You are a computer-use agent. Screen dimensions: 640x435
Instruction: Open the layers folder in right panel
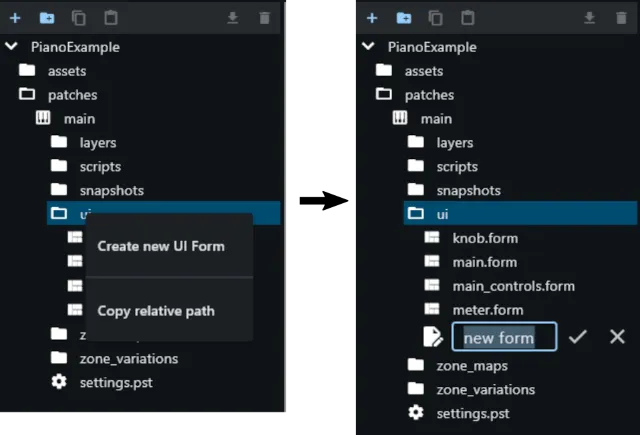click(440, 142)
